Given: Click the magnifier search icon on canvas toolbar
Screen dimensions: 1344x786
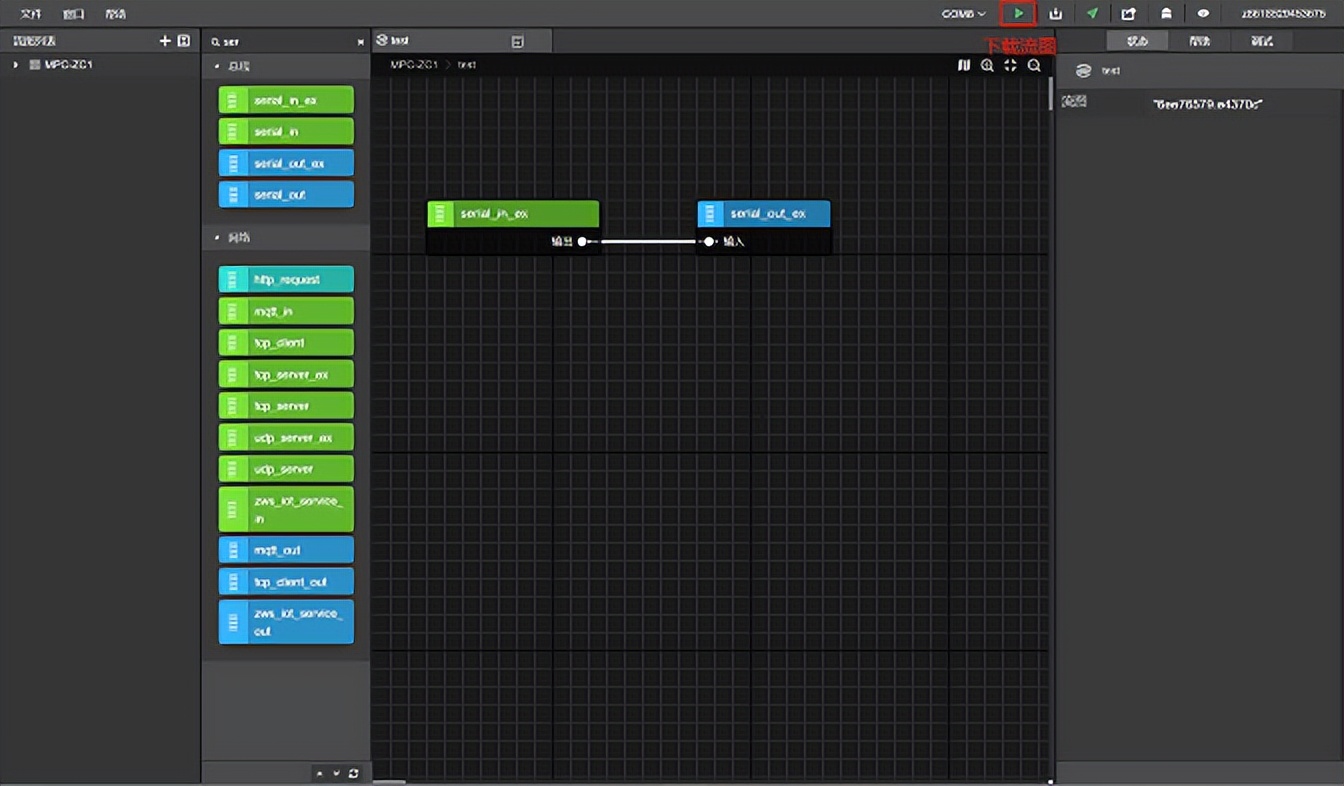Looking at the screenshot, I should pos(1034,65).
